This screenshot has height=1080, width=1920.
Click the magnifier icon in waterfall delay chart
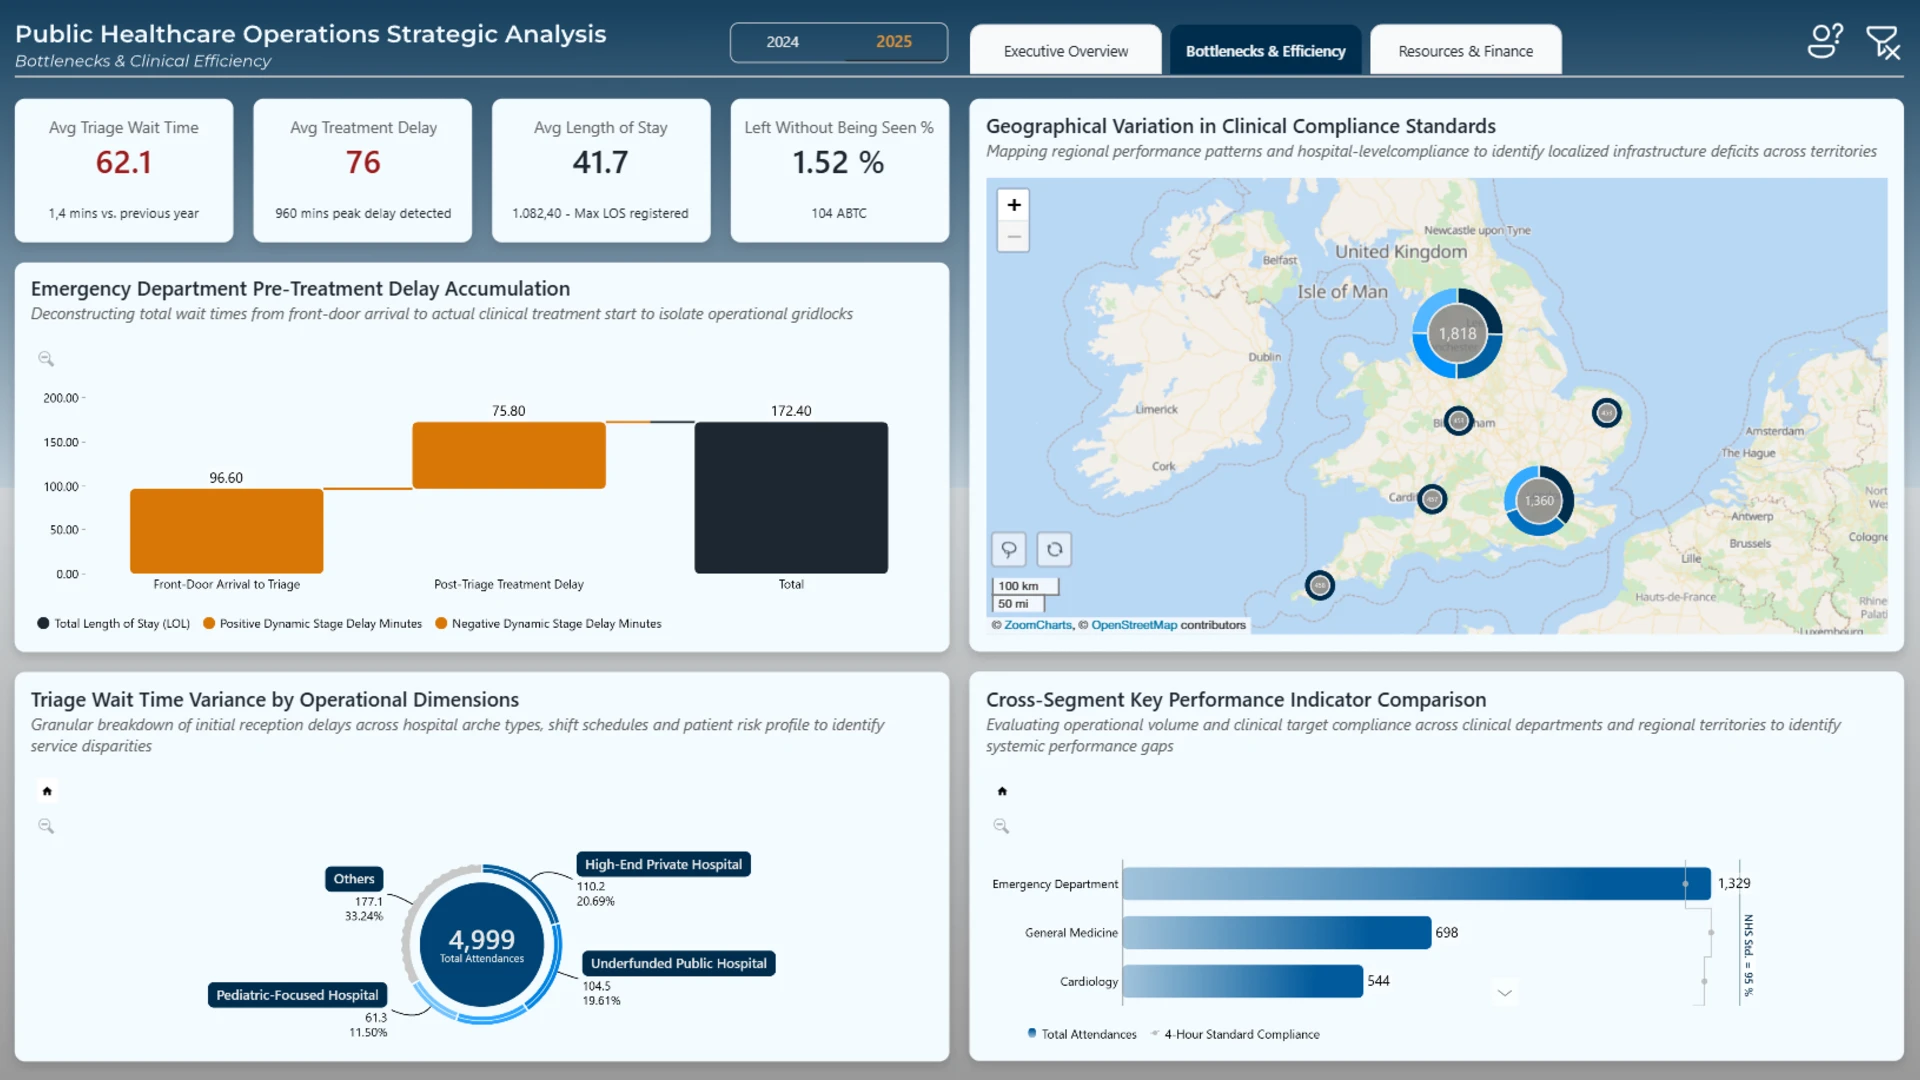pyautogui.click(x=46, y=358)
